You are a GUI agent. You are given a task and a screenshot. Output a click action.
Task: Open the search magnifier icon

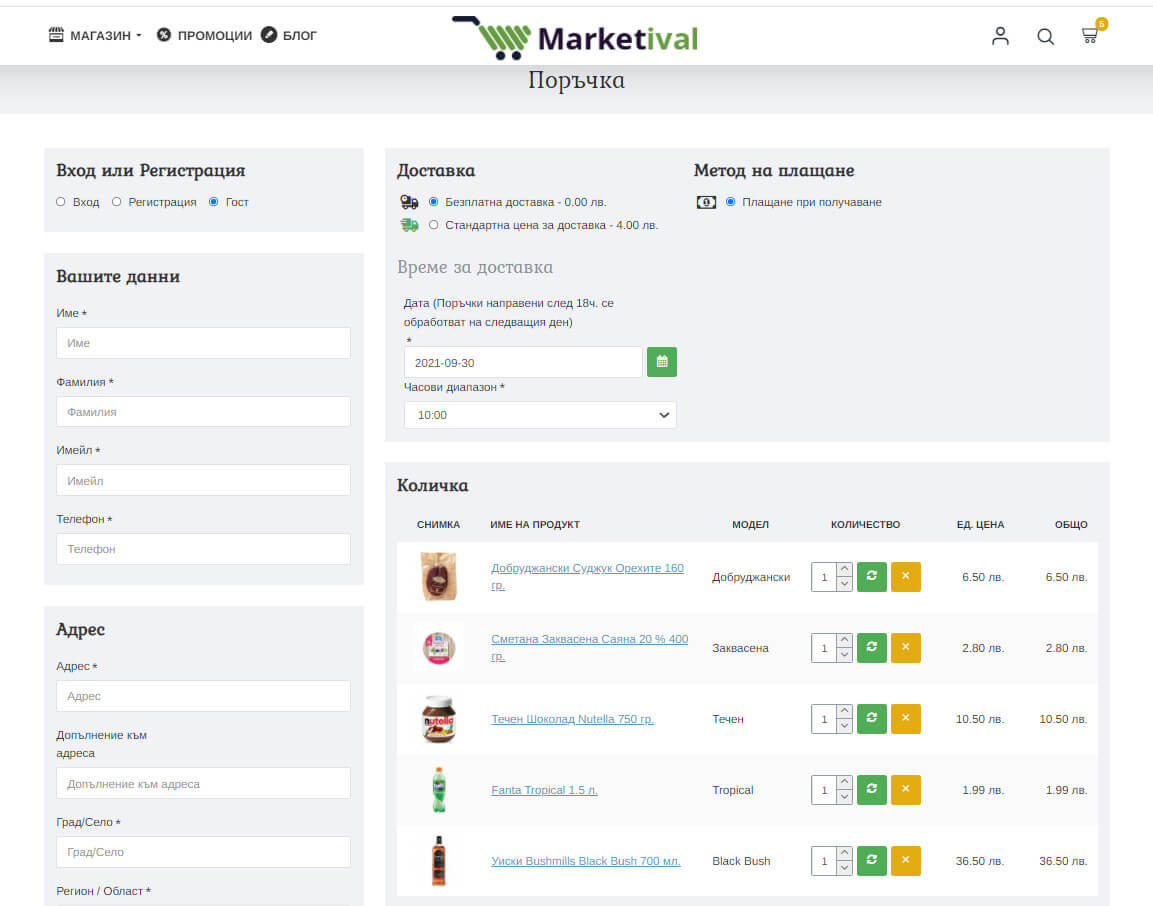(x=1045, y=36)
